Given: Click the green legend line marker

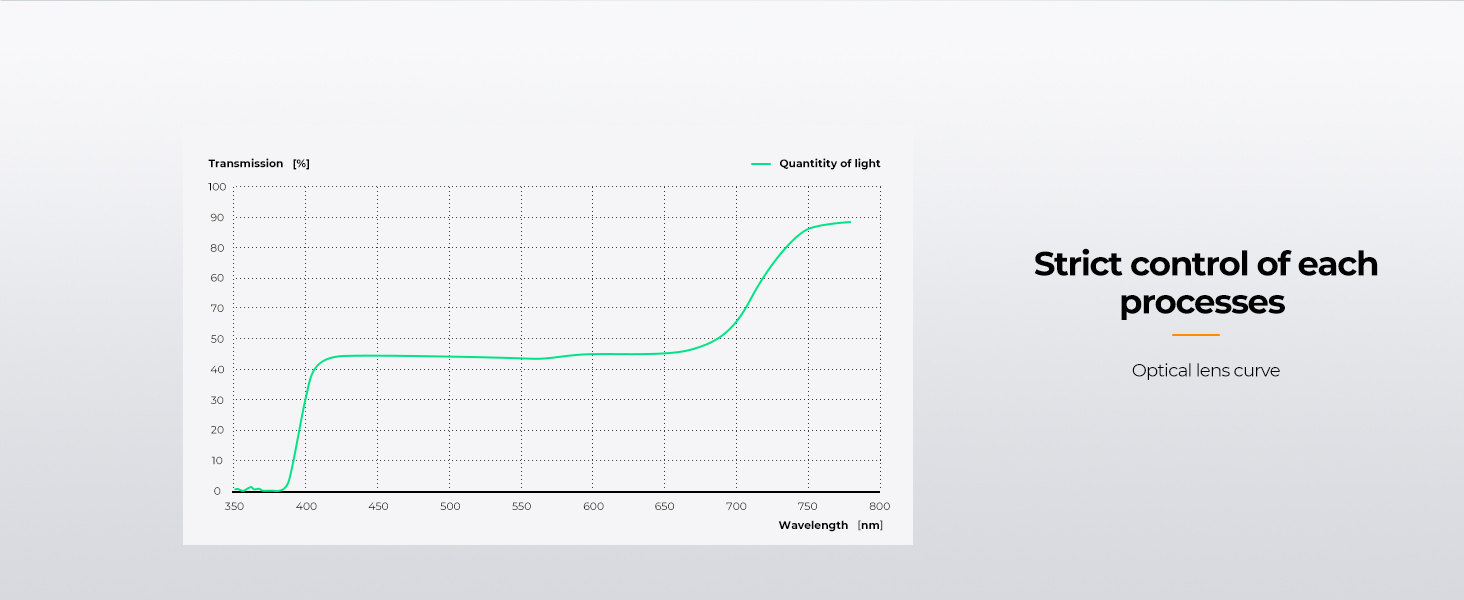Looking at the screenshot, I should (x=761, y=164).
